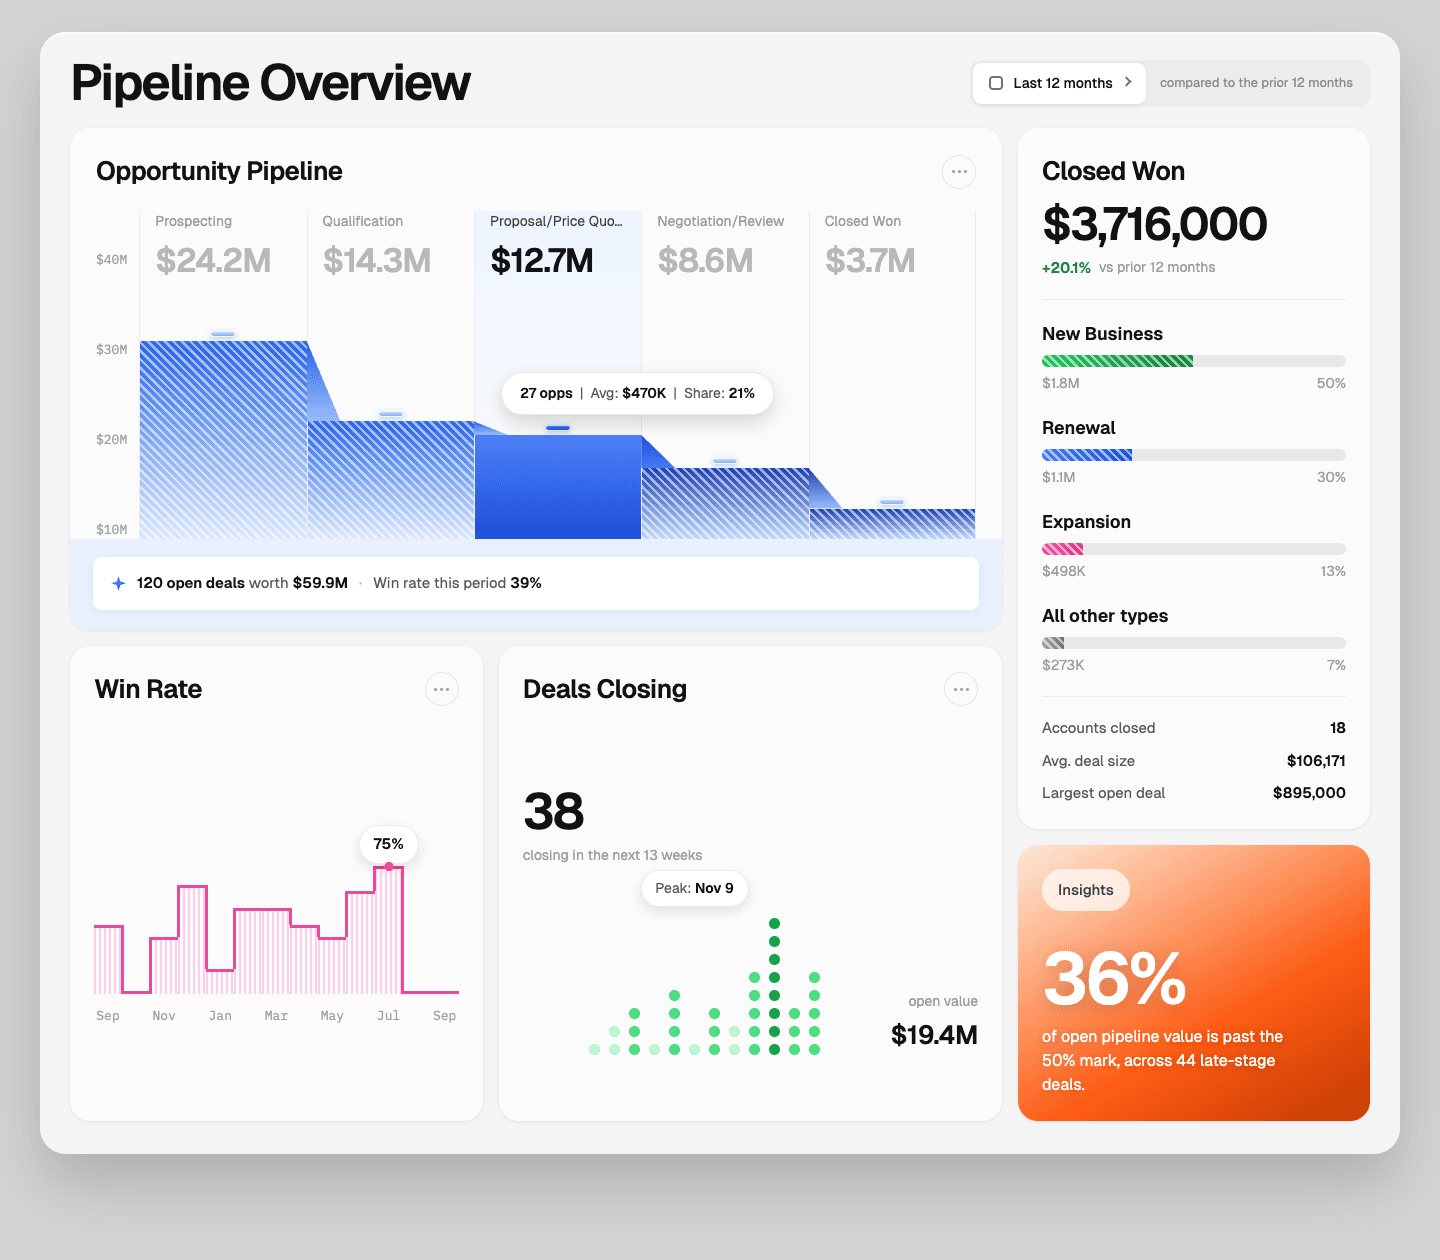
Task: Click the Renewal progress bar
Action: (1194, 455)
